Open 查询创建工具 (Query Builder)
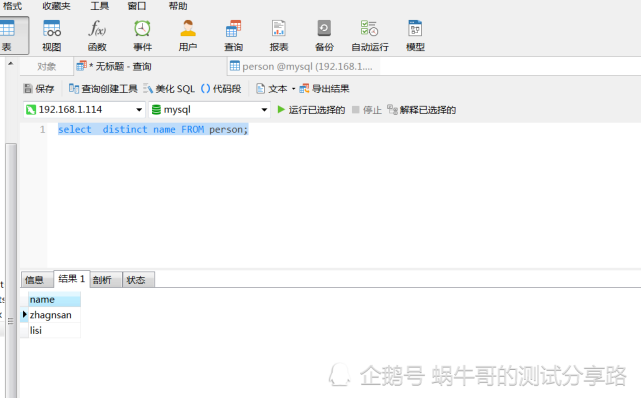The height and width of the screenshot is (398, 641). point(103,89)
